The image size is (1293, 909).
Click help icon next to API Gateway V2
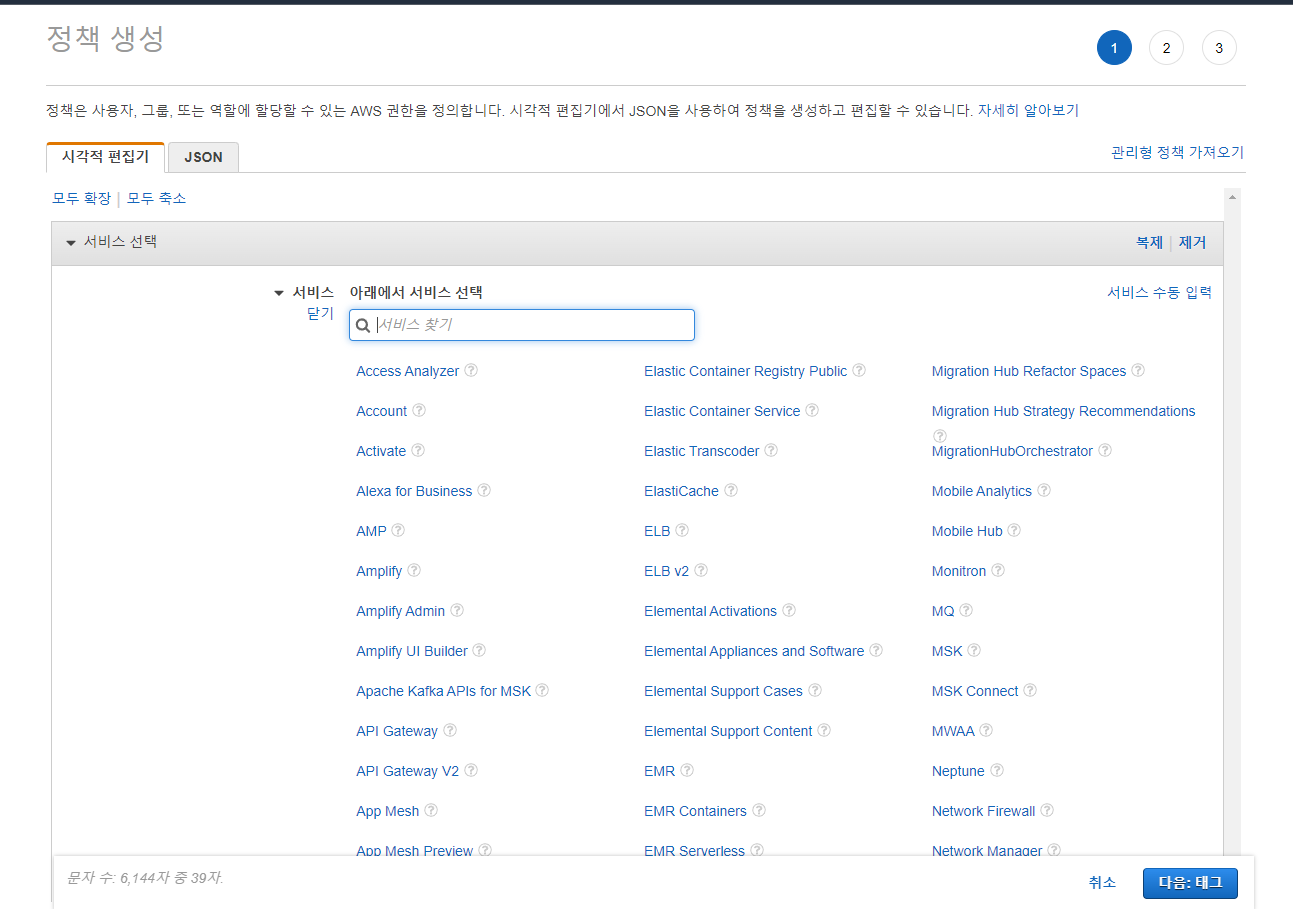pyautogui.click(x=471, y=770)
